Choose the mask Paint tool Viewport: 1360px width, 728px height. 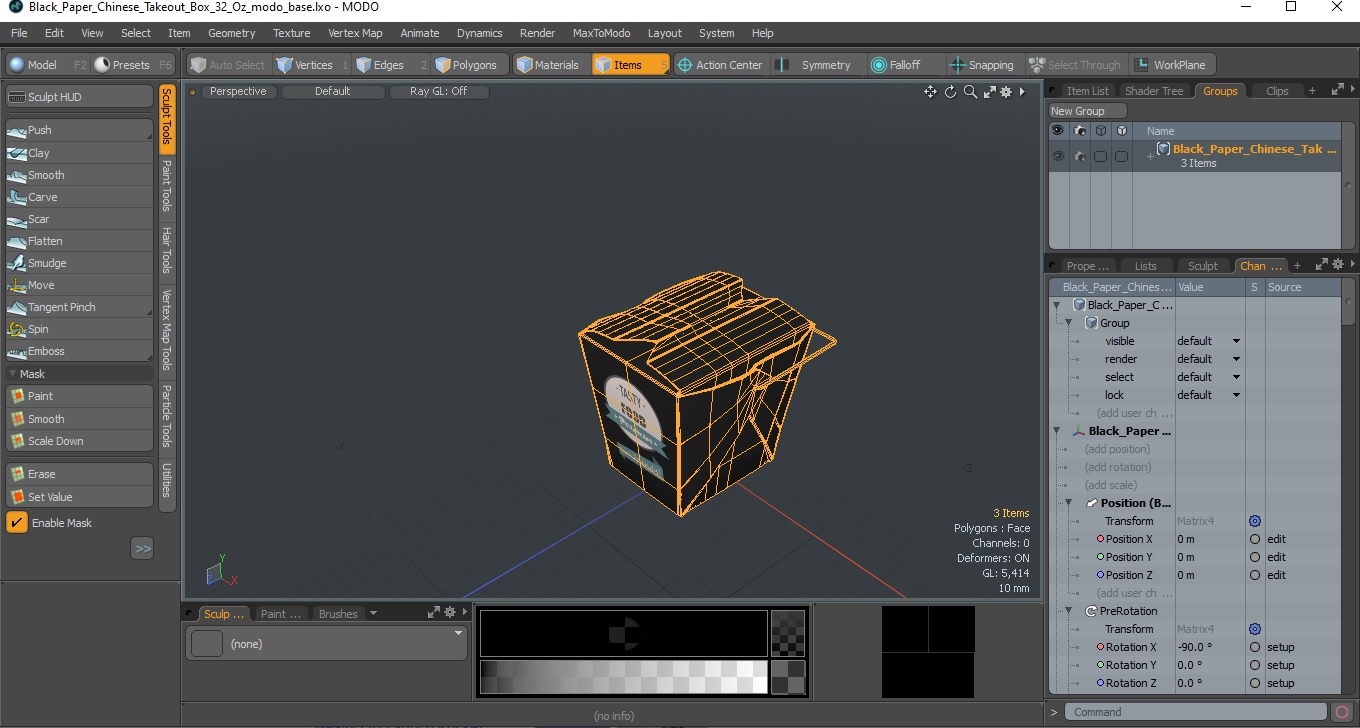coord(80,396)
